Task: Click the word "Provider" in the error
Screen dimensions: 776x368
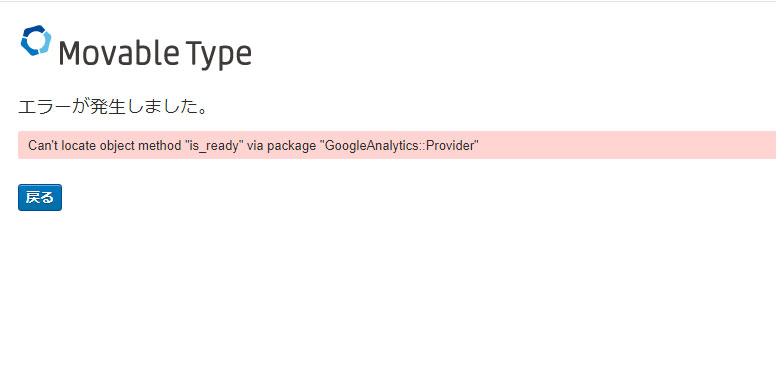Action: point(449,146)
